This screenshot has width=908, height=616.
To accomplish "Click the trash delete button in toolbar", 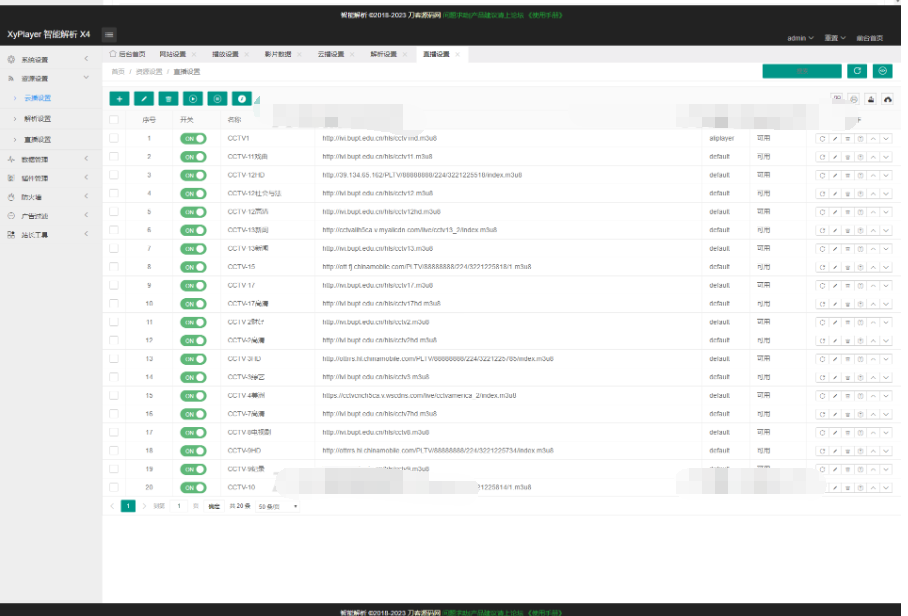I will pos(168,98).
